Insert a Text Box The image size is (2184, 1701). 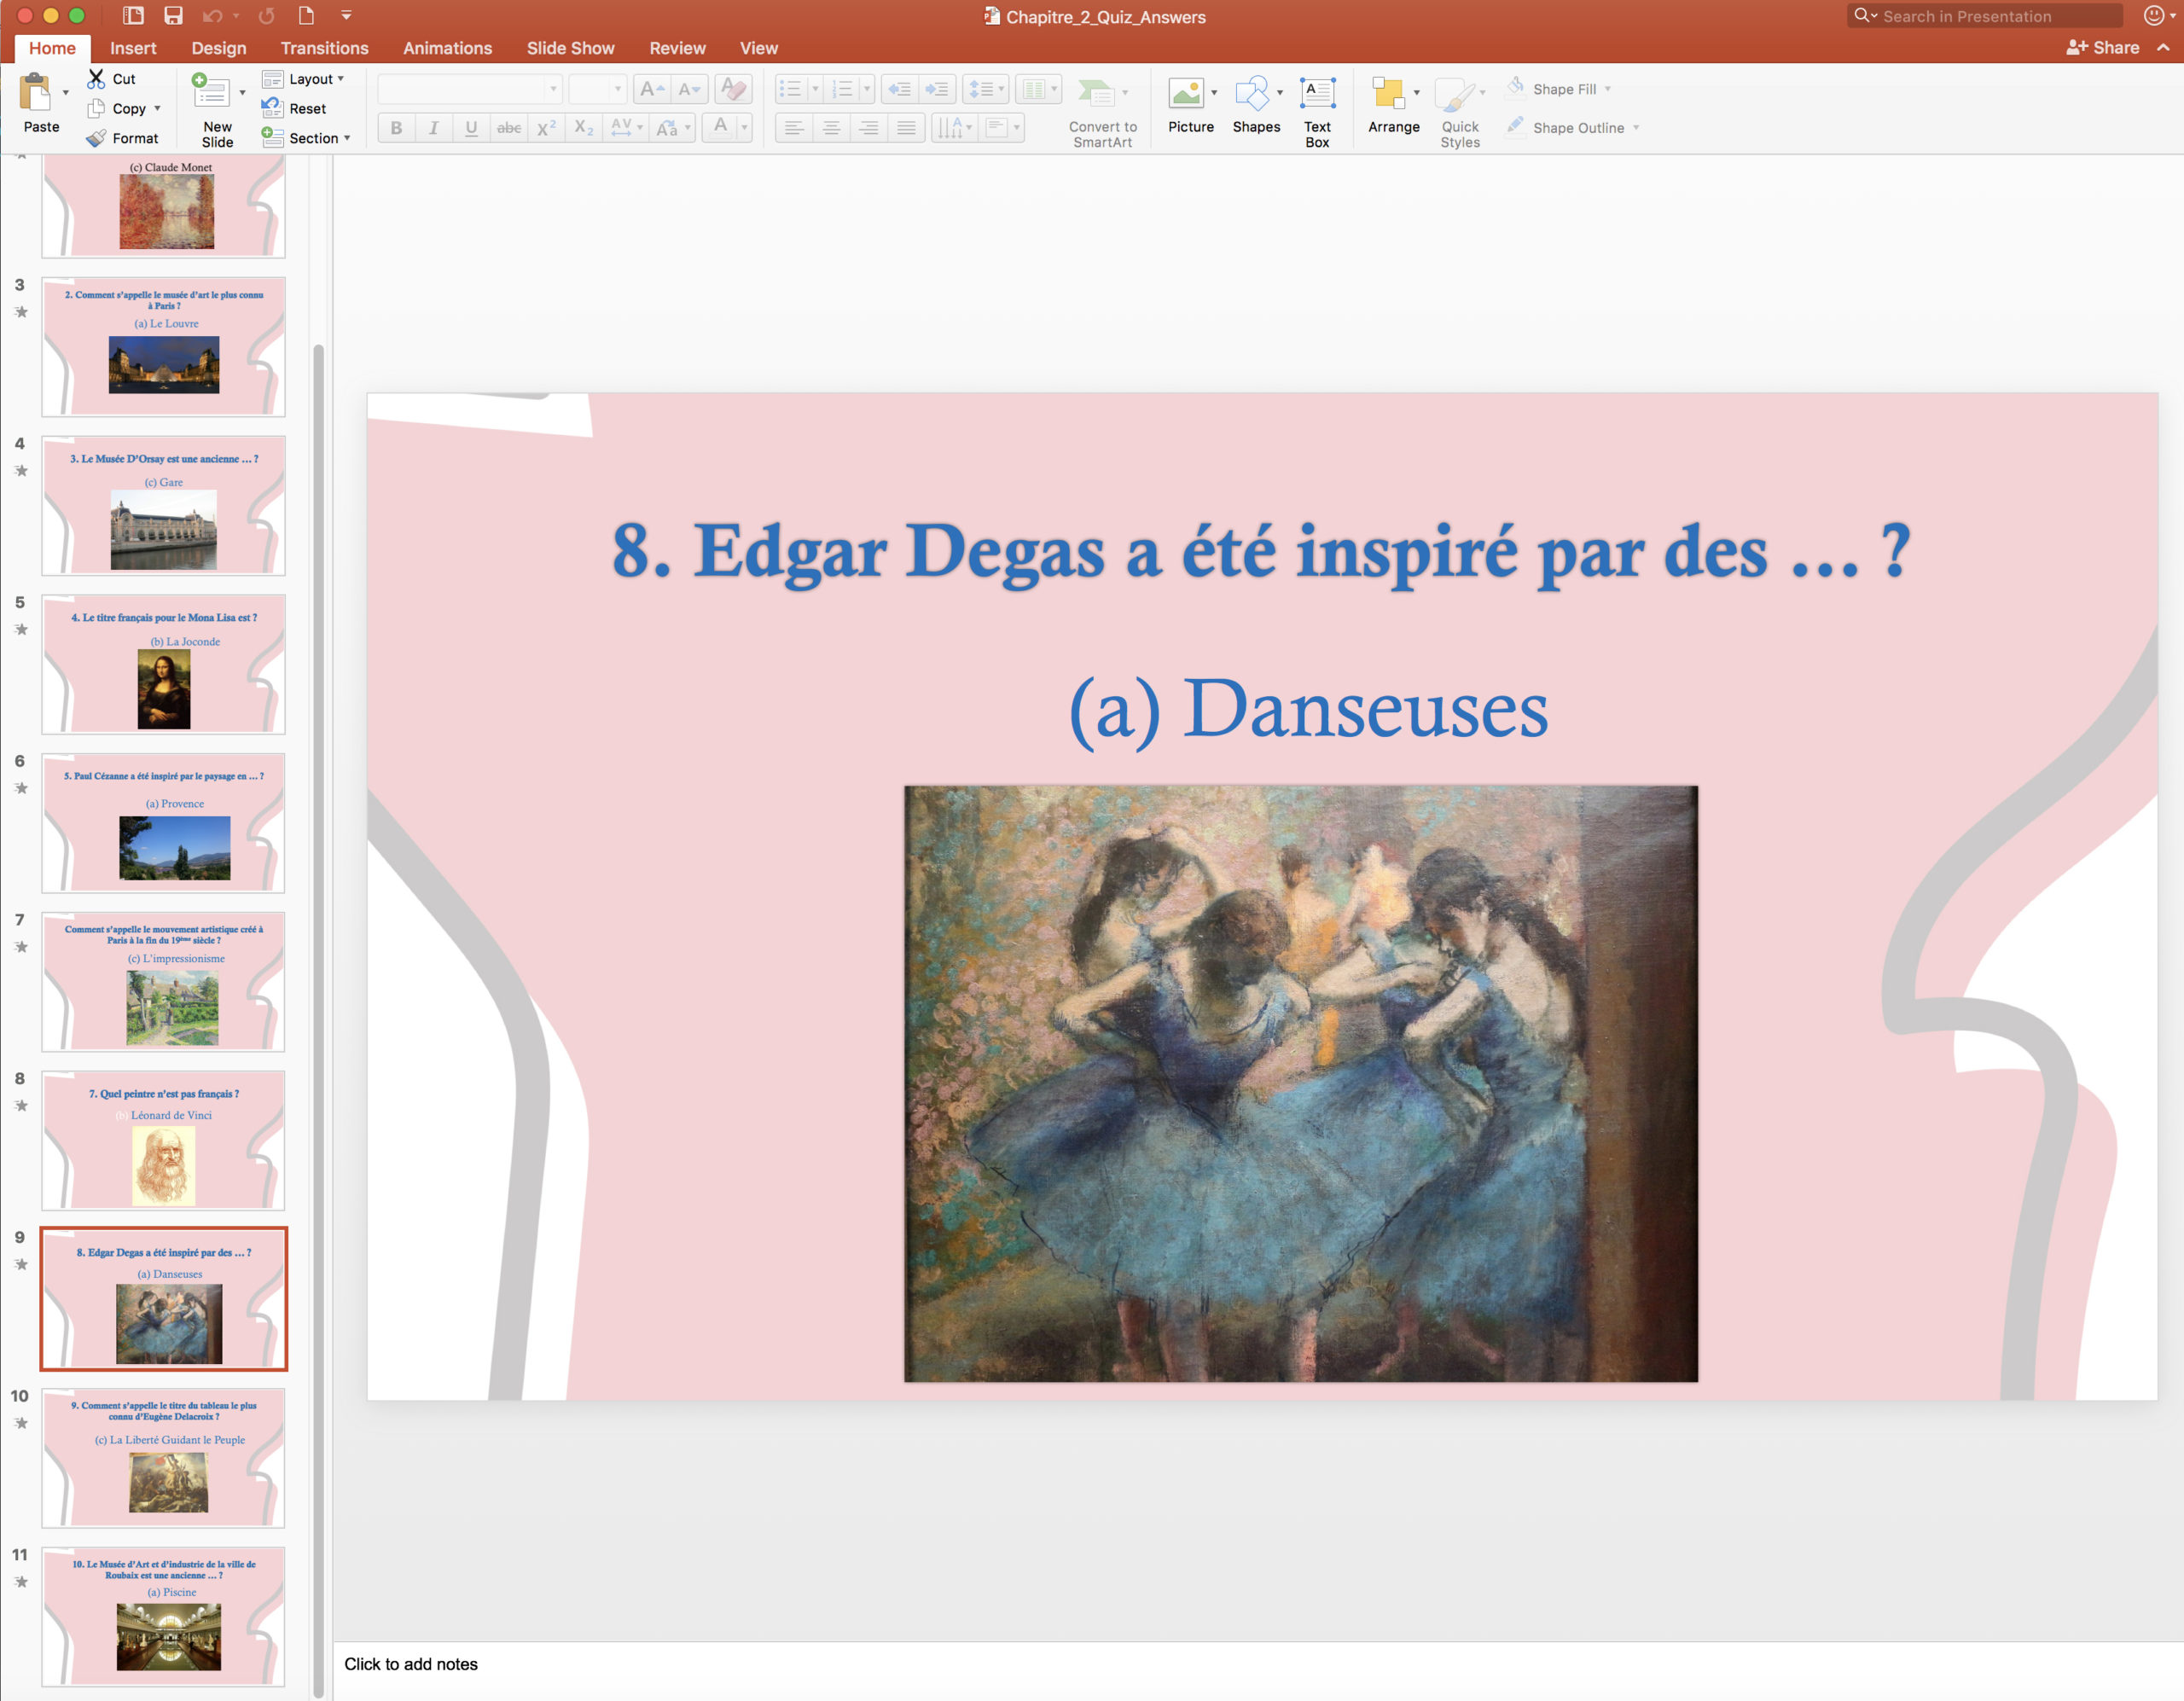1317,112
